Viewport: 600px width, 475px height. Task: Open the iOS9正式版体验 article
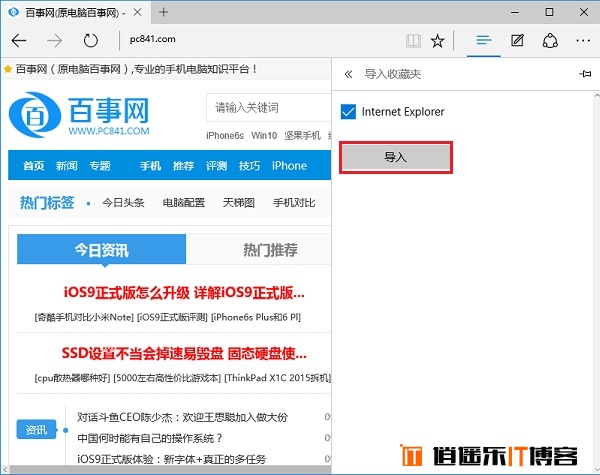(171, 459)
